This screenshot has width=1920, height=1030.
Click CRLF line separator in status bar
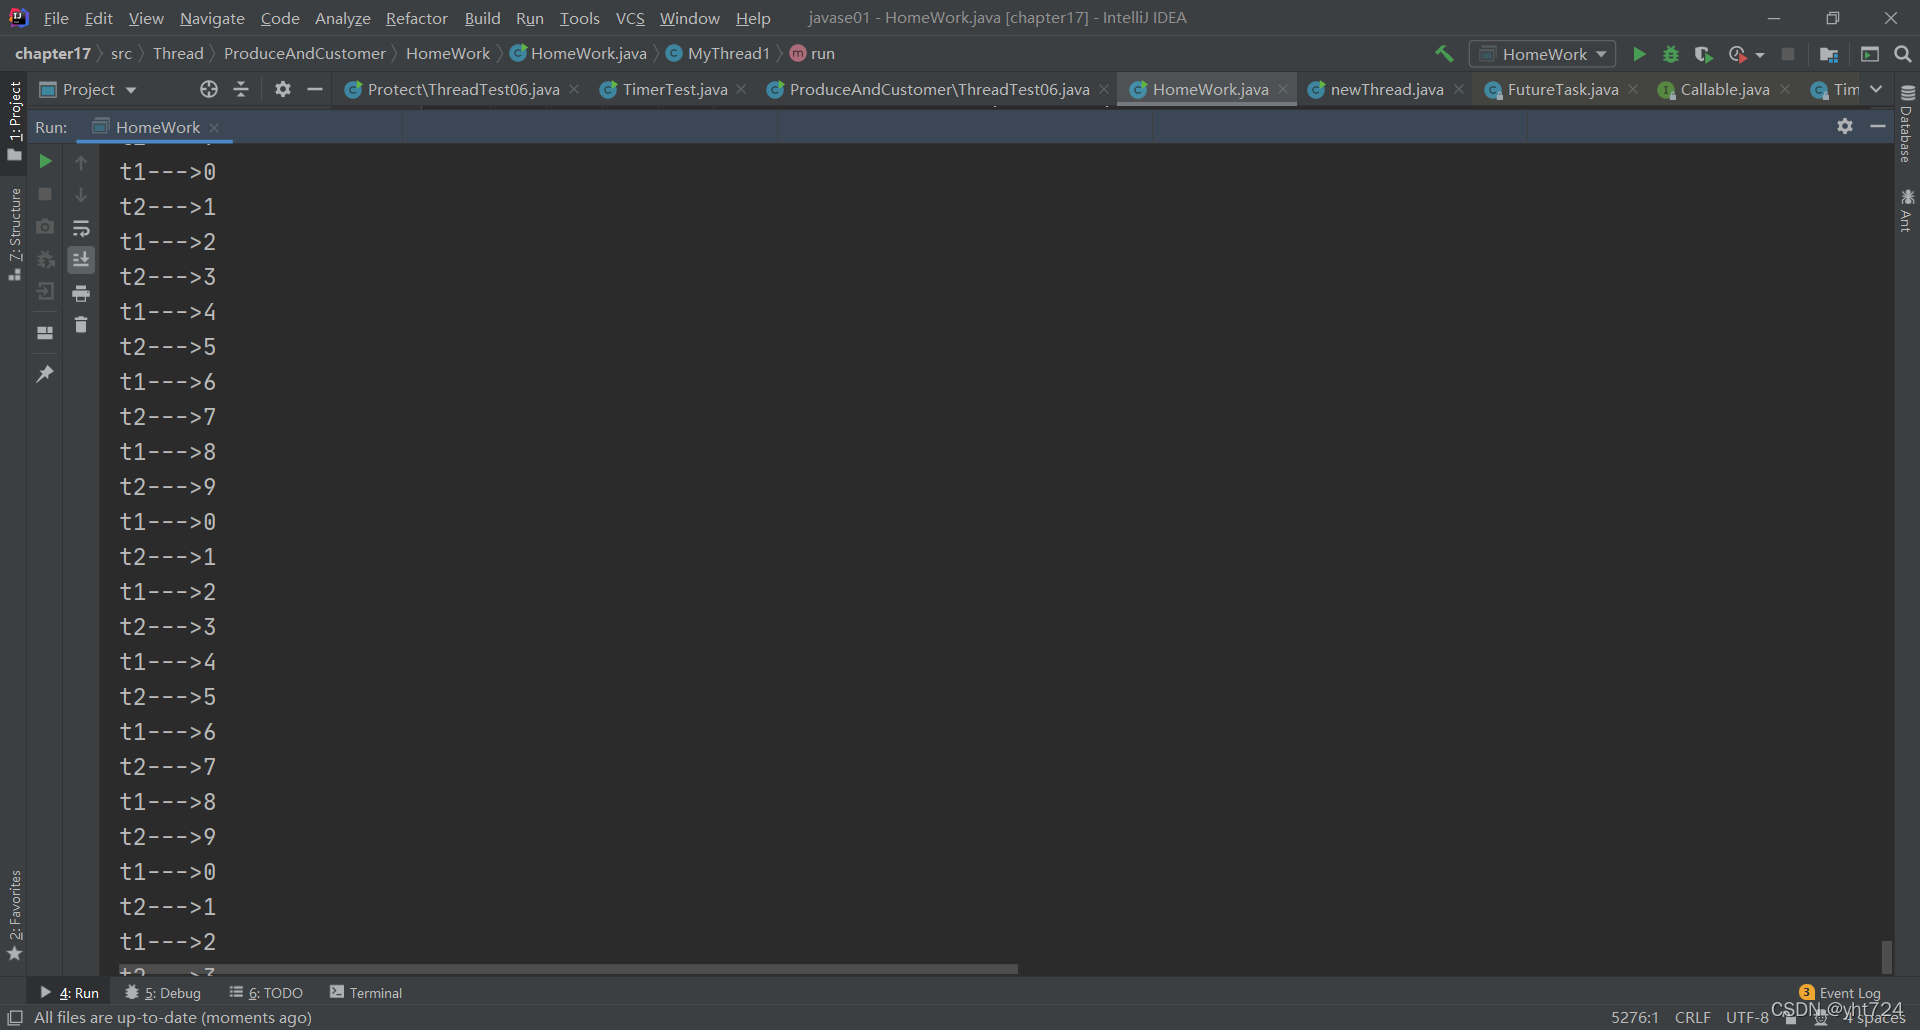(1692, 1018)
